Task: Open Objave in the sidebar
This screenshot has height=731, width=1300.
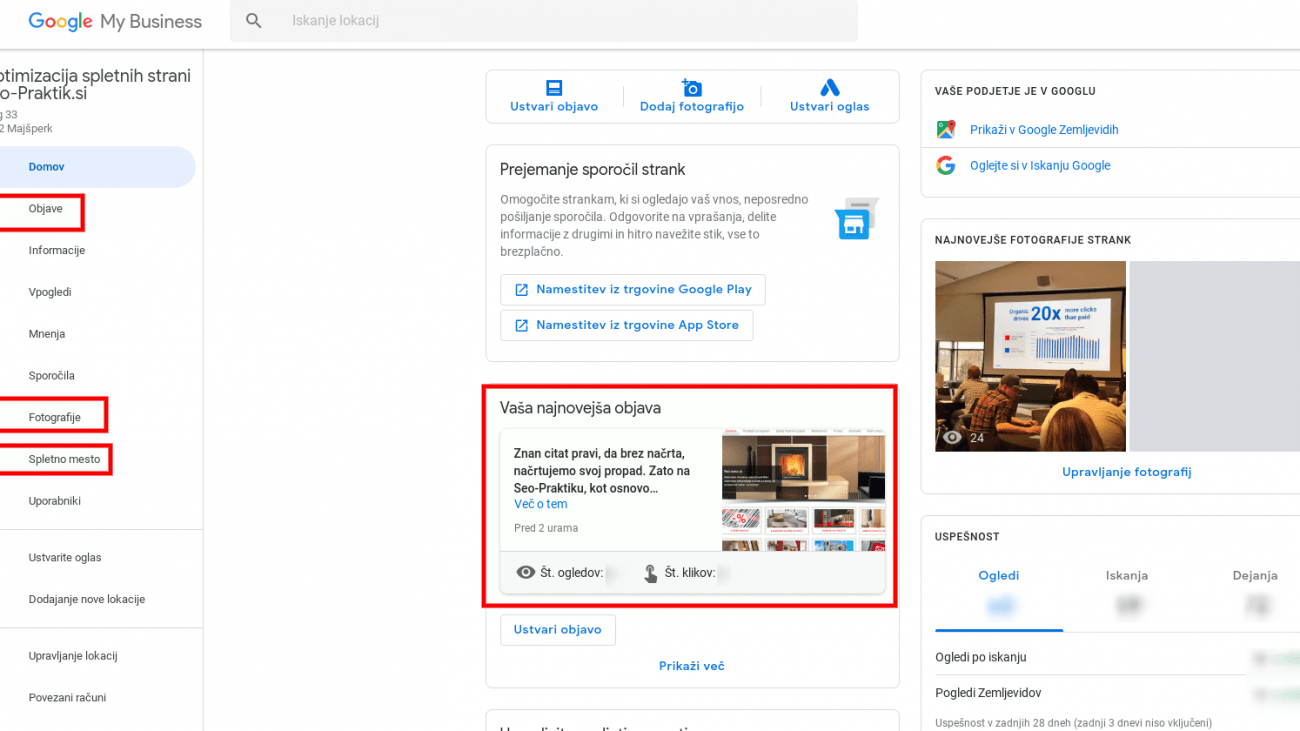Action: 46,209
